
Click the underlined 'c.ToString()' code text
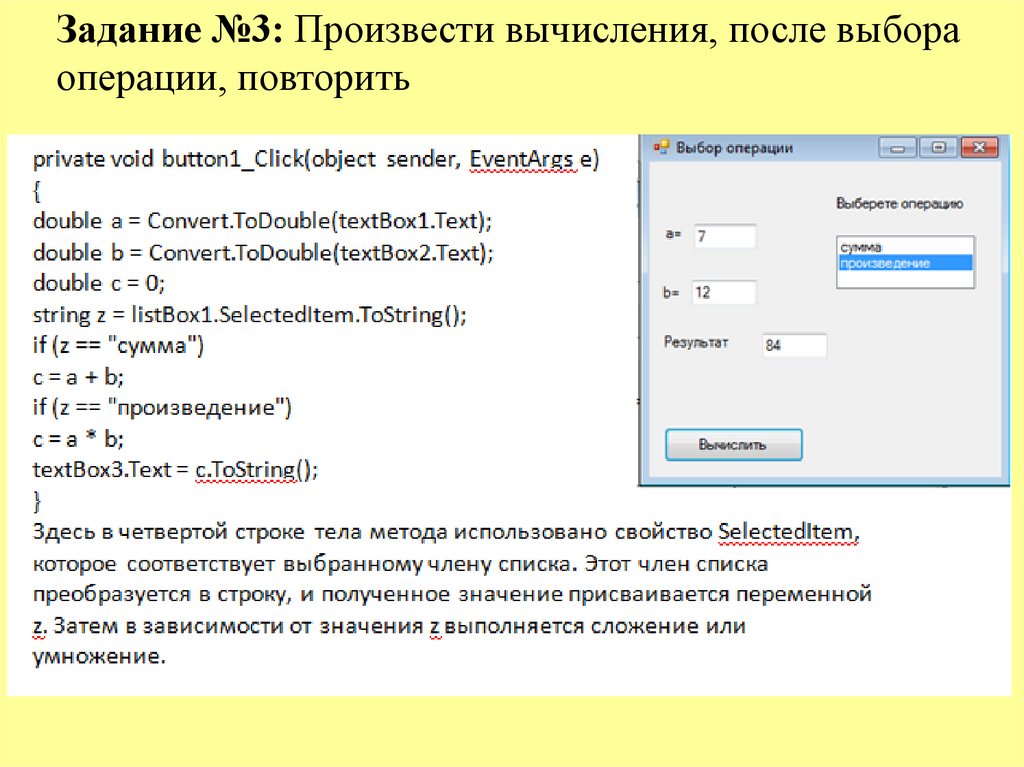click(255, 469)
